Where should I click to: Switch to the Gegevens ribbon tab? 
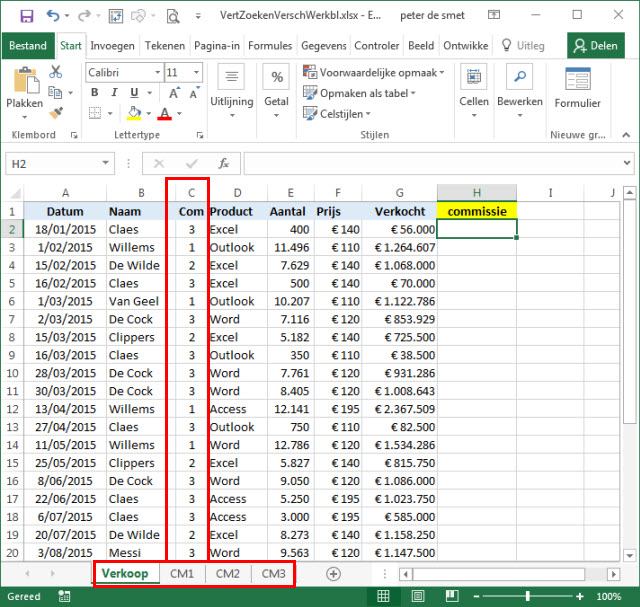324,45
